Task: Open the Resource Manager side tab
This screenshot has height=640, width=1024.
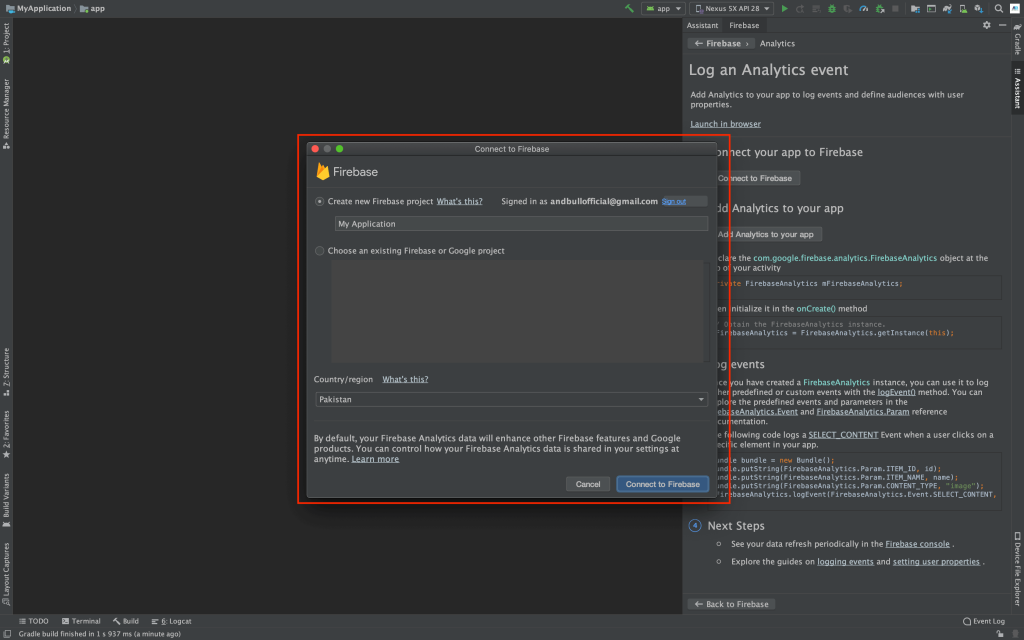Action: [x=6, y=114]
